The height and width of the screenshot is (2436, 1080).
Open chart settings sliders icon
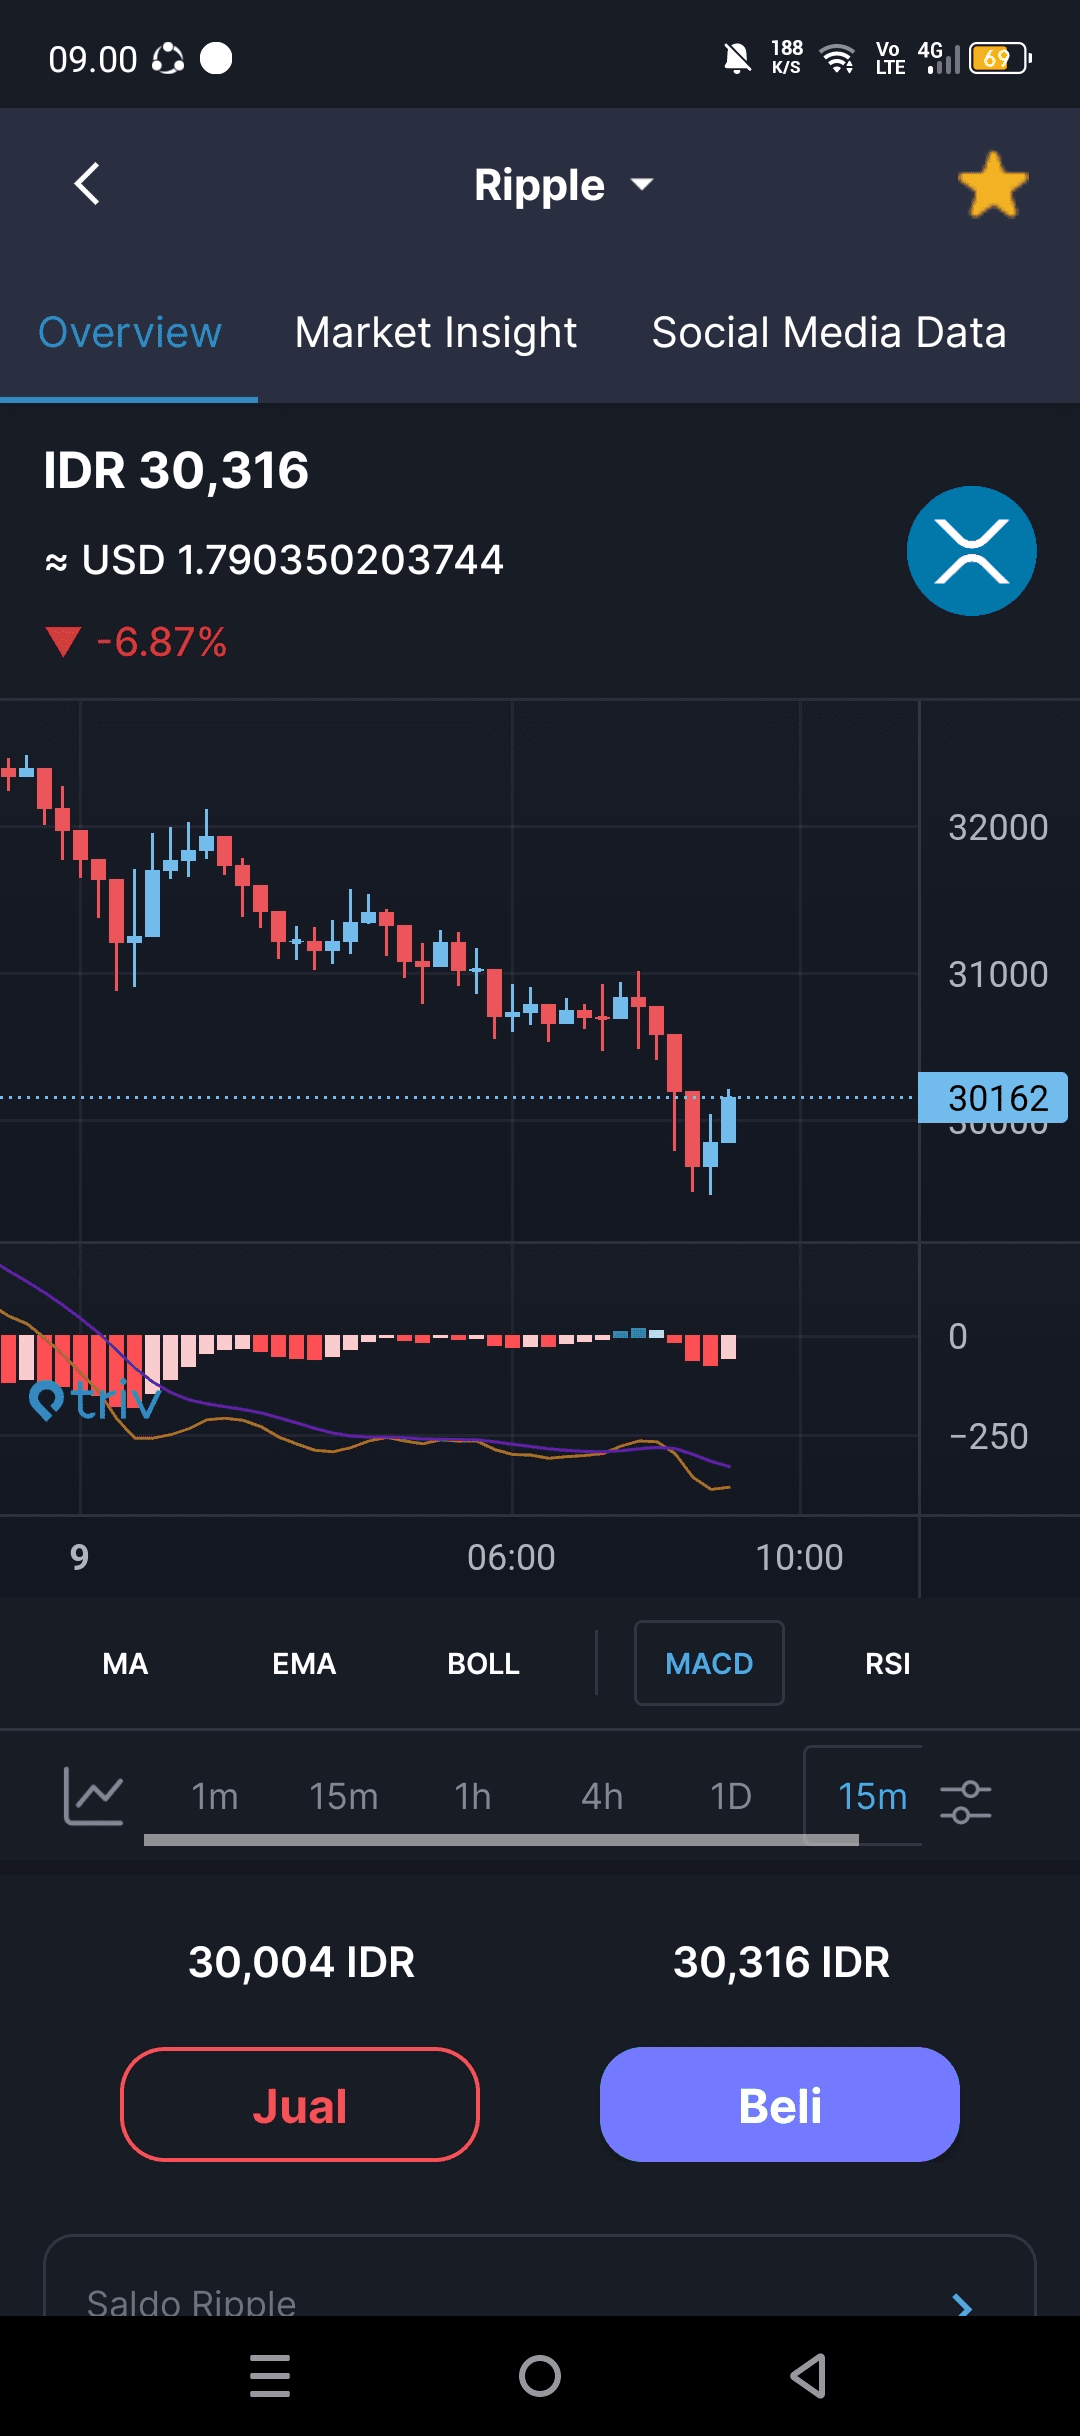(965, 1801)
